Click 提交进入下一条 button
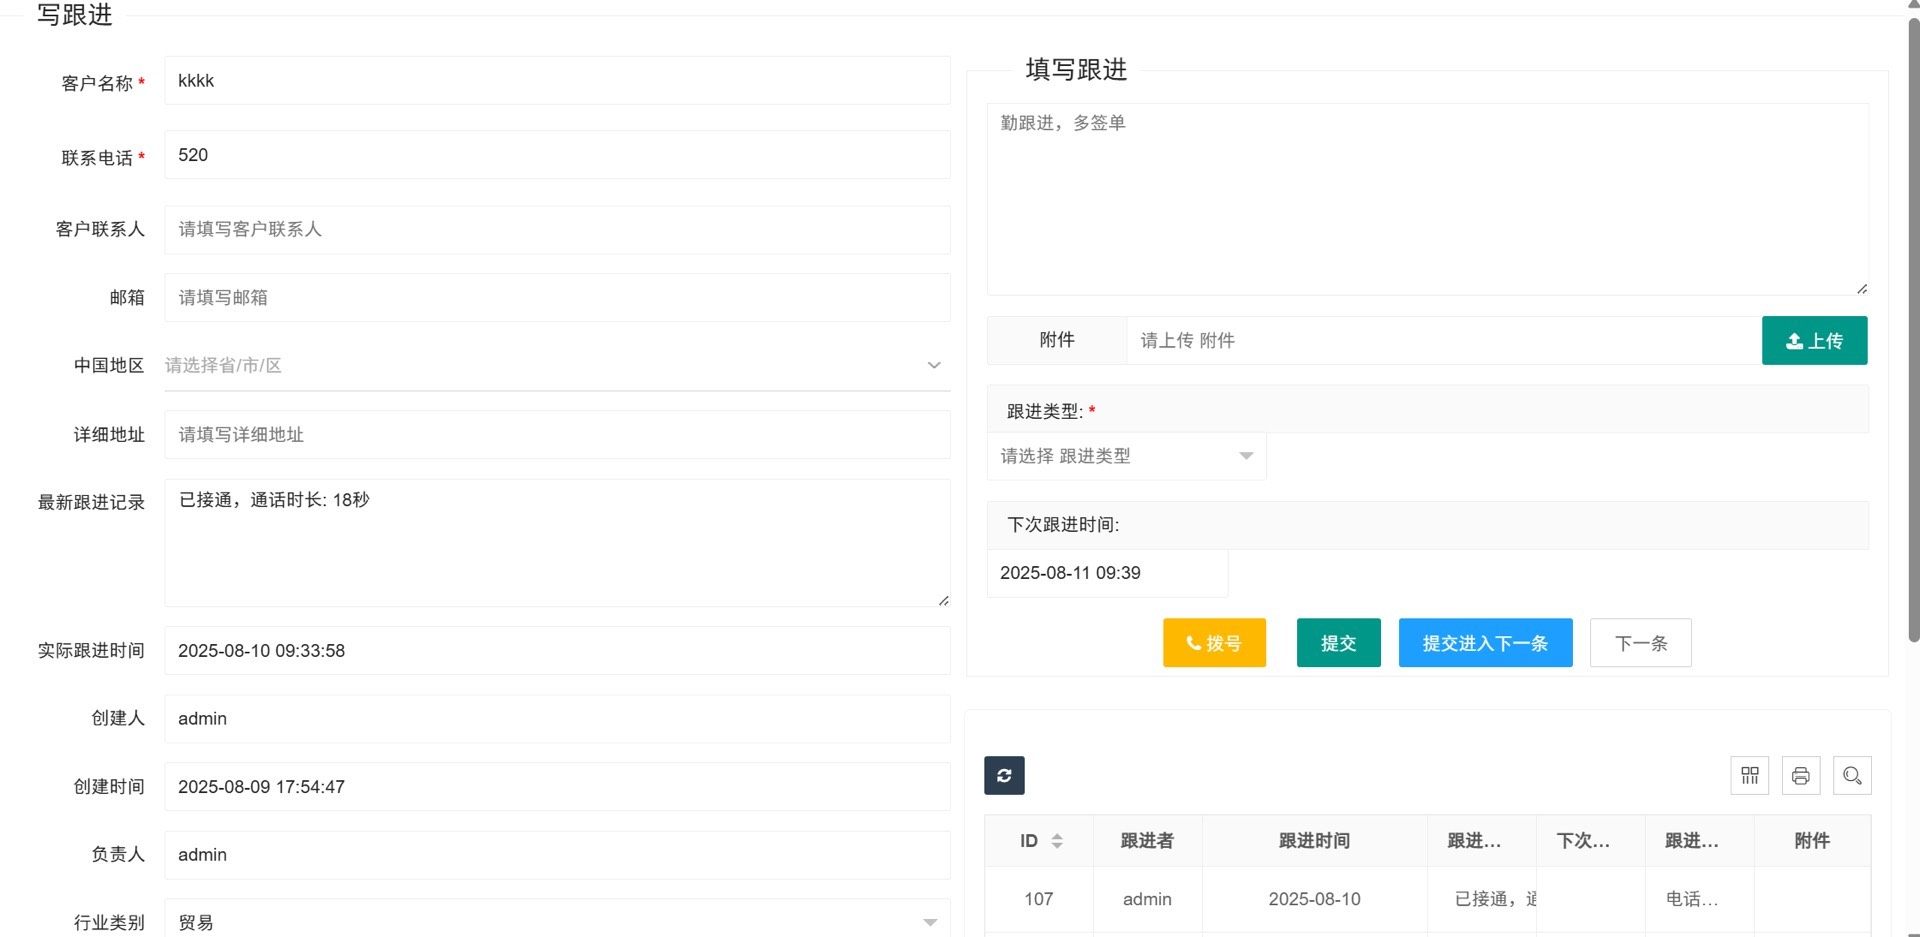The image size is (1920, 937). pyautogui.click(x=1485, y=643)
